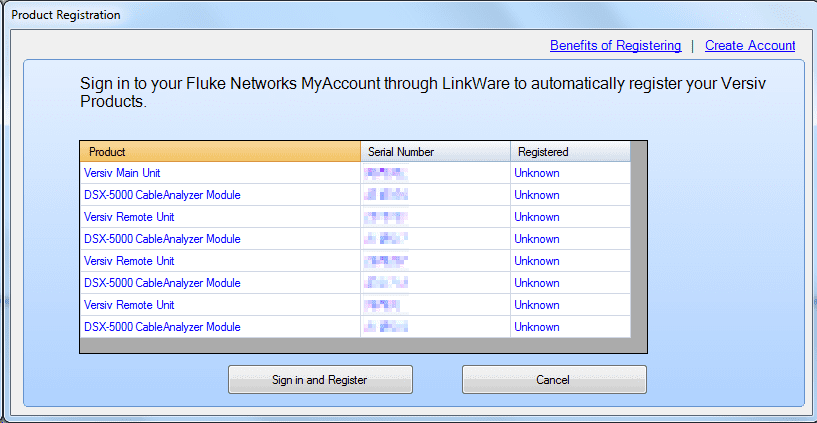Select the last DSX-5000 CableAnalyzer Module row
Viewport: 817px width, 423px height.
(x=162, y=327)
